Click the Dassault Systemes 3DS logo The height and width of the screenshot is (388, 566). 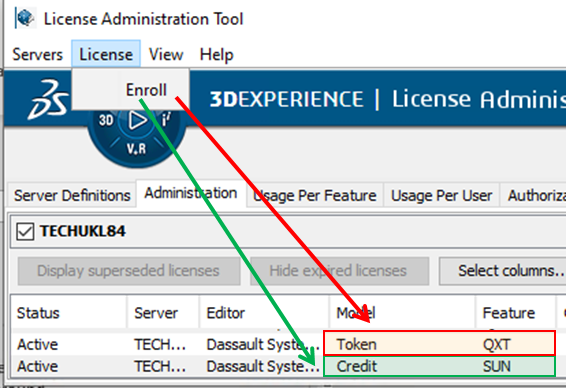(x=48, y=100)
